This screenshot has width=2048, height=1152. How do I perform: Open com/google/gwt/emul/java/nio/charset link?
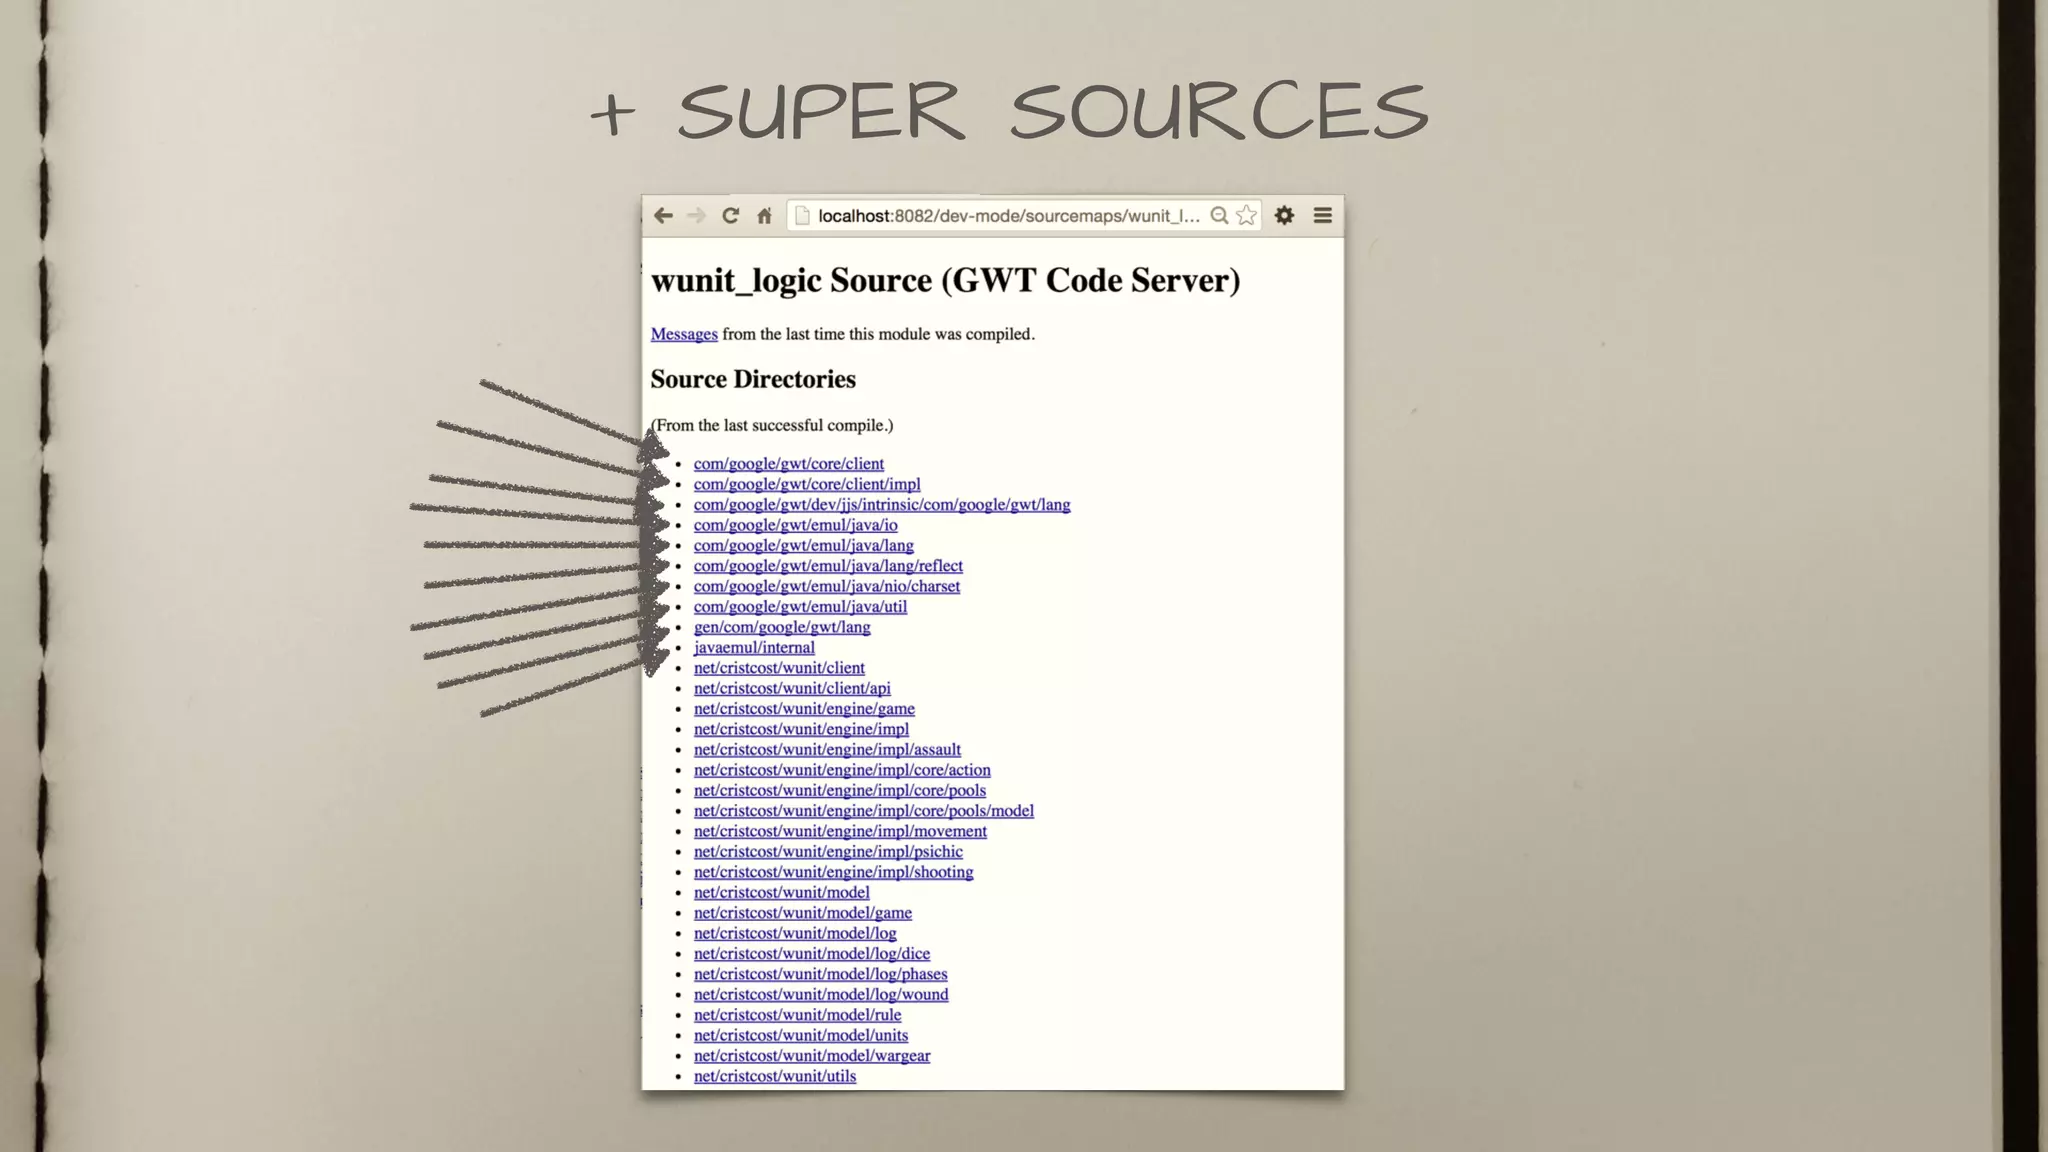point(827,586)
